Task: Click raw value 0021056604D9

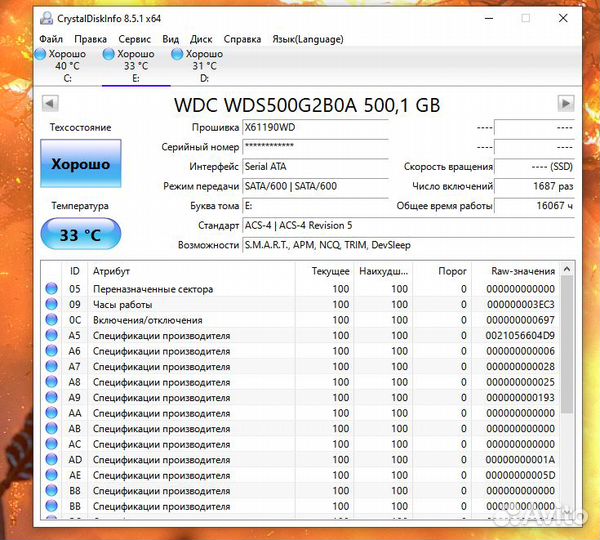Action: (520, 335)
